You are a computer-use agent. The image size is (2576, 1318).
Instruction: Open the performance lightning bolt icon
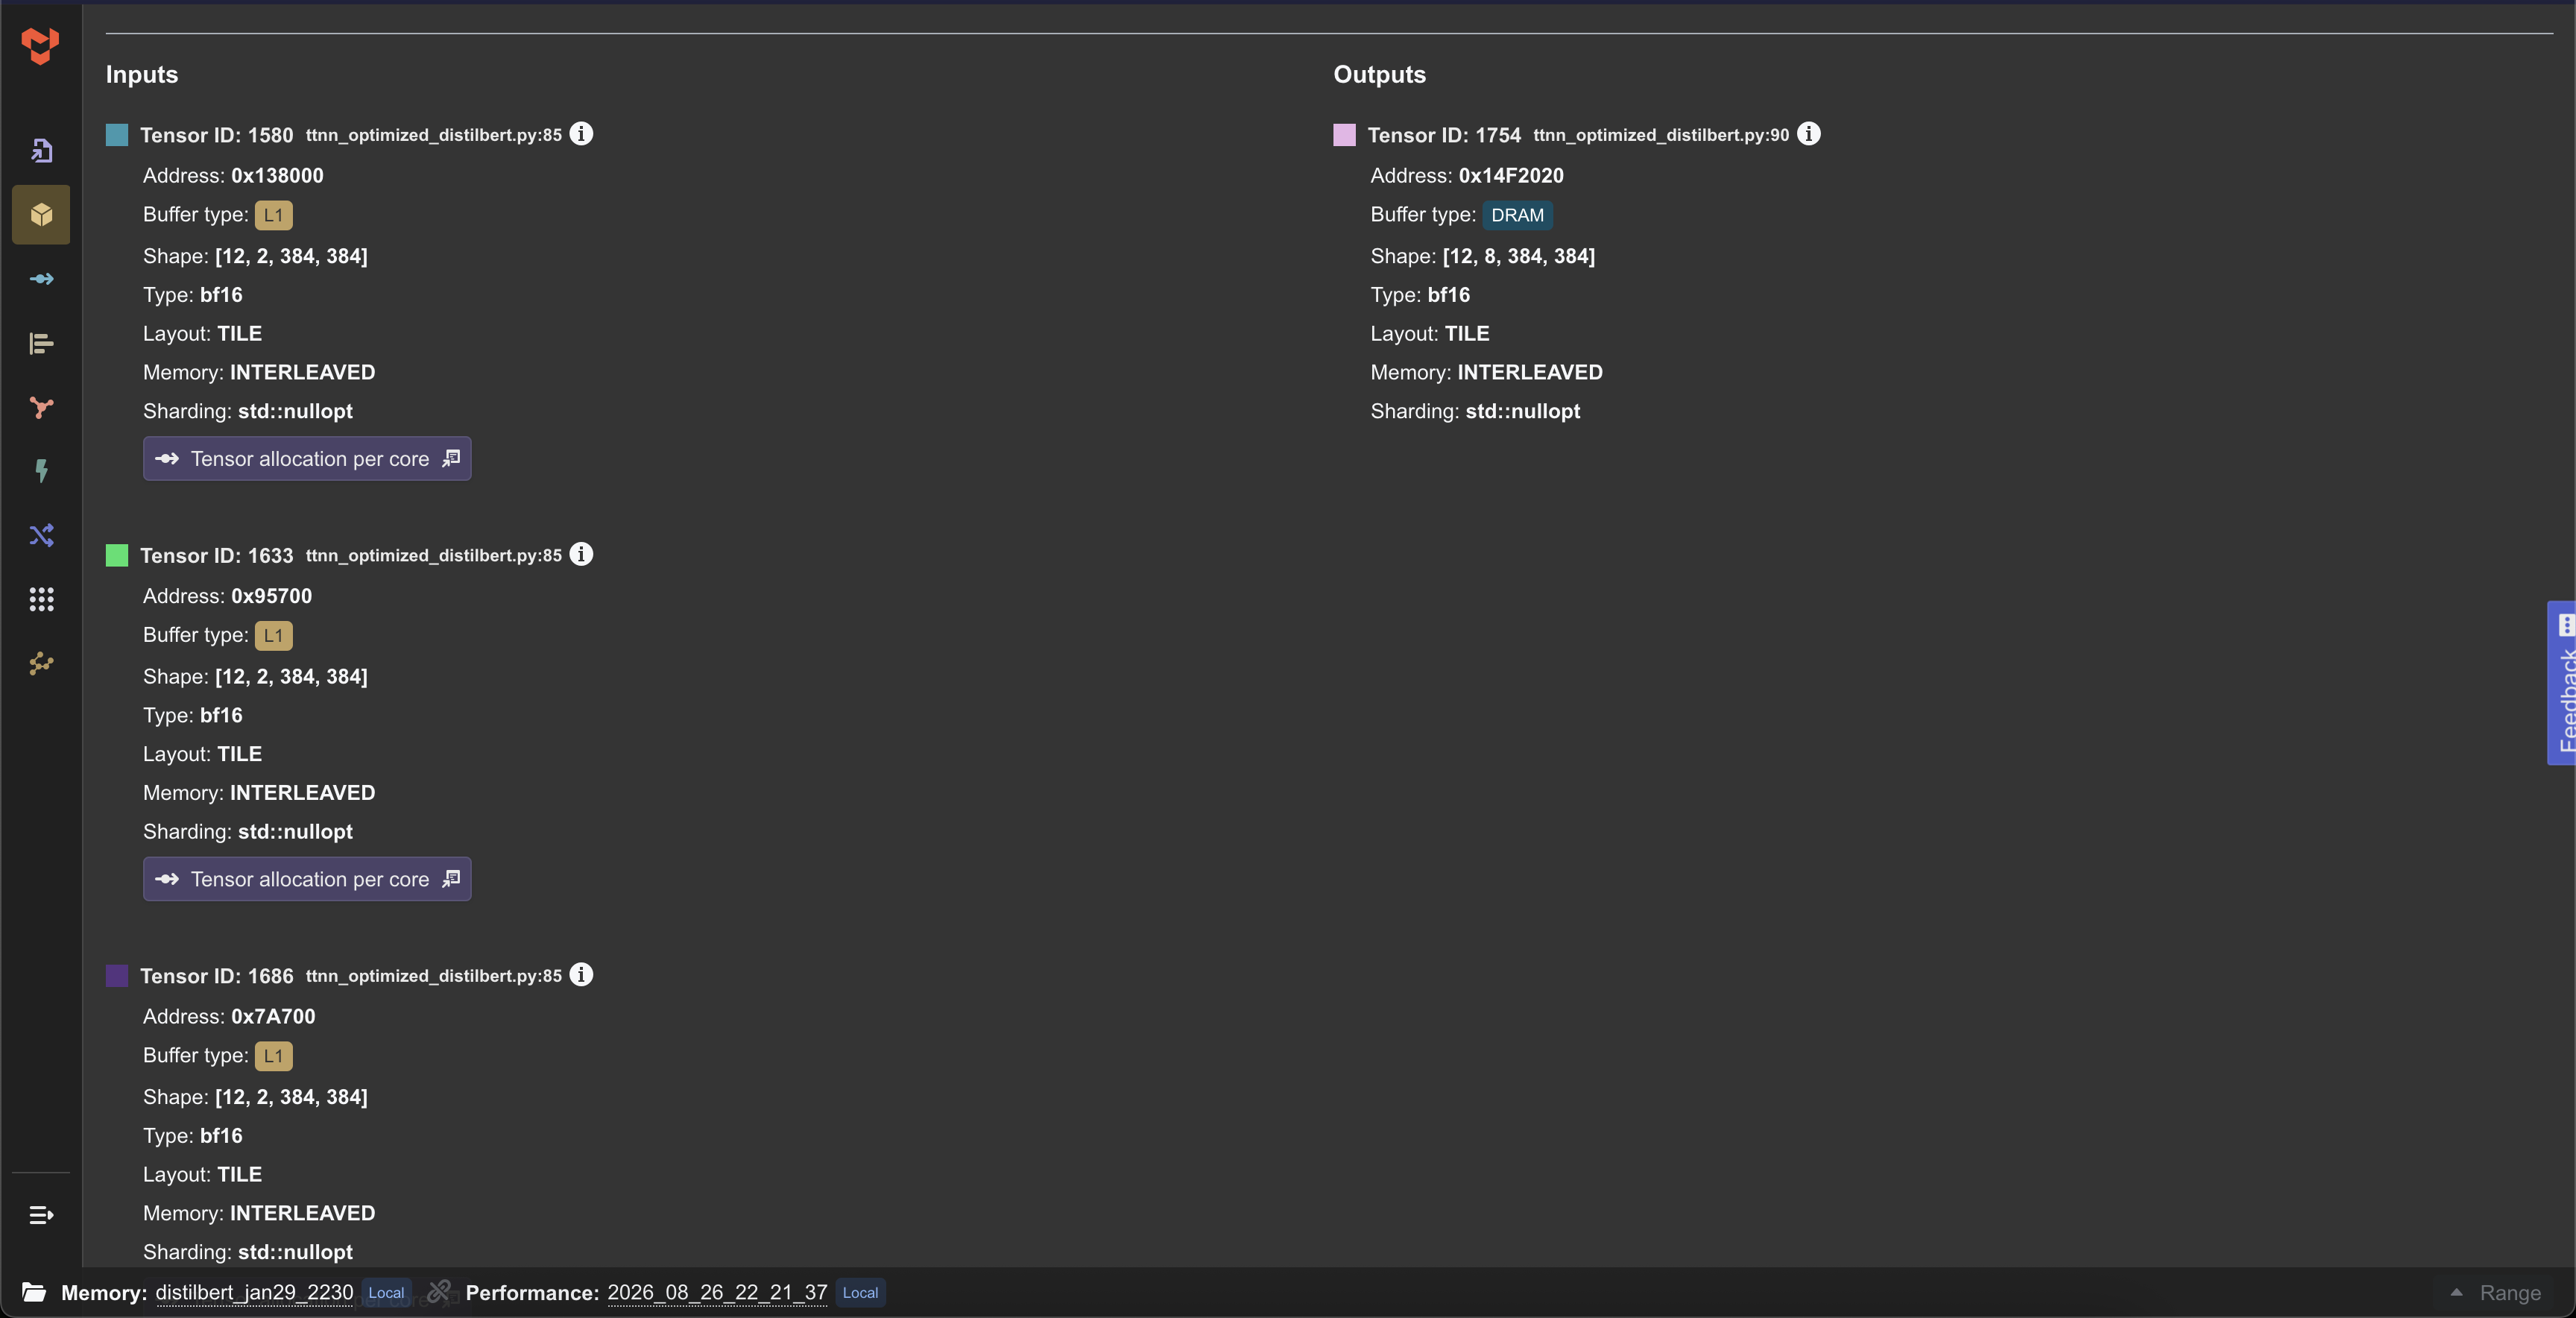[x=41, y=471]
